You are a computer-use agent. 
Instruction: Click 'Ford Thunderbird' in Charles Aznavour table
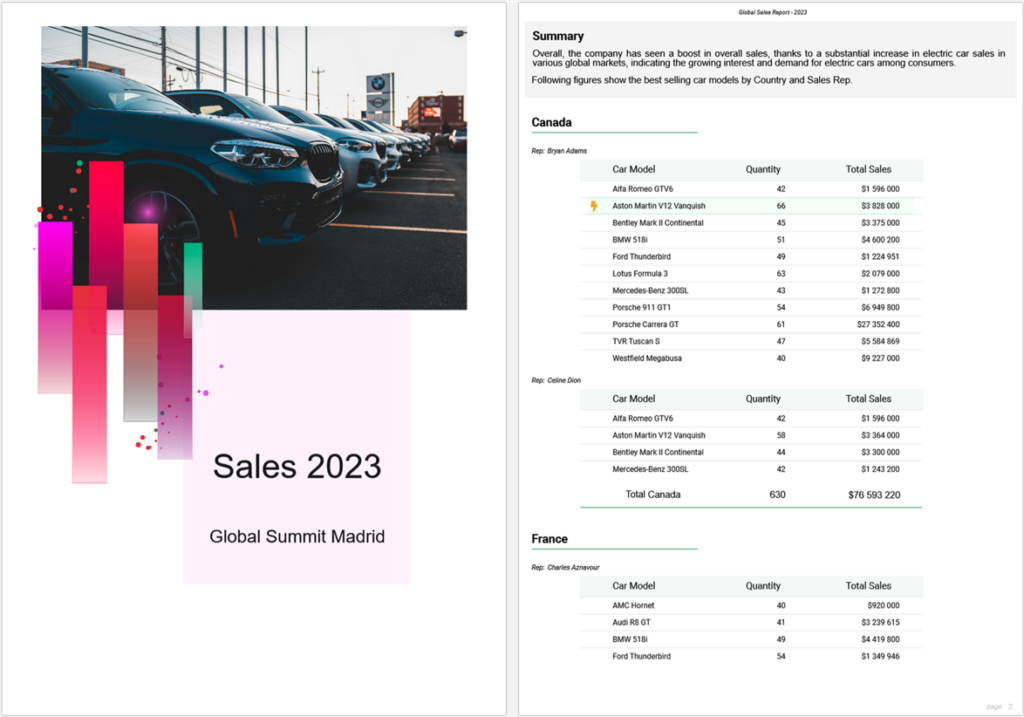(641, 657)
